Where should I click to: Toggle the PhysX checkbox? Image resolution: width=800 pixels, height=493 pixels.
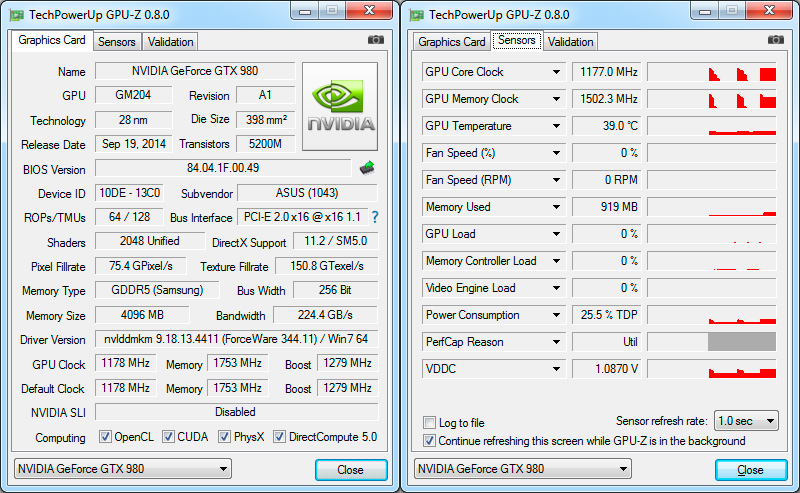coord(224,437)
